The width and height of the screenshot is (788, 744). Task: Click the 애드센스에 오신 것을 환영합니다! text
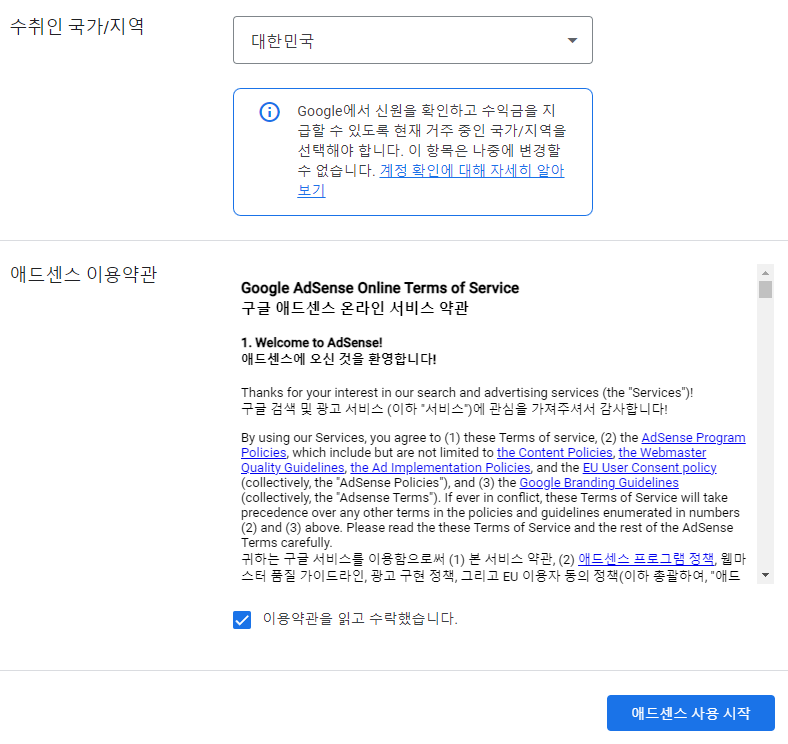tap(339, 359)
